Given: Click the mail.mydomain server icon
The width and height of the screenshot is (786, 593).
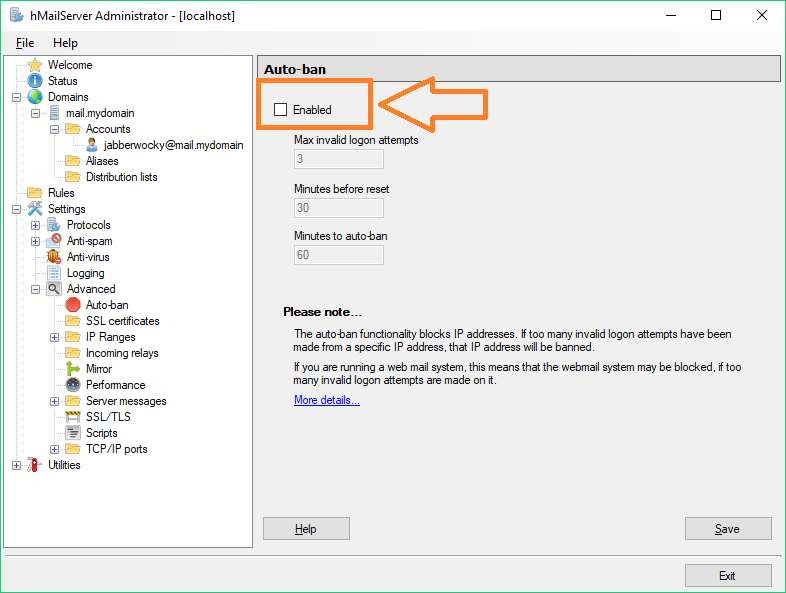Looking at the screenshot, I should [x=54, y=113].
